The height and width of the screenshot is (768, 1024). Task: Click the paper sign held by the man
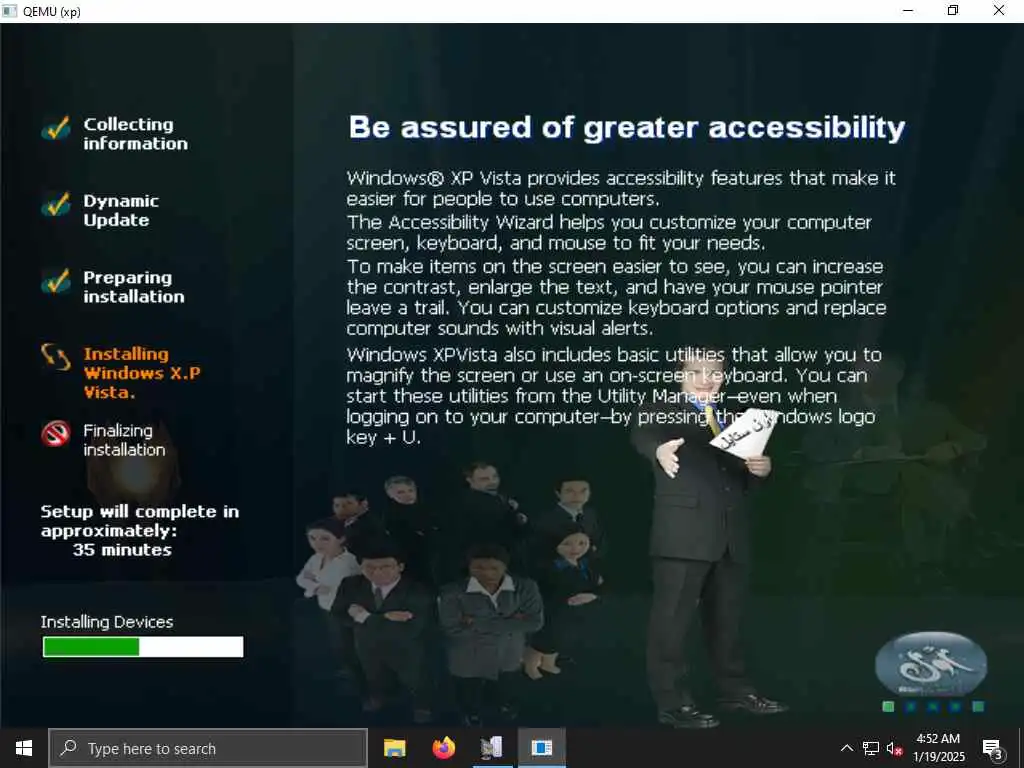[744, 433]
